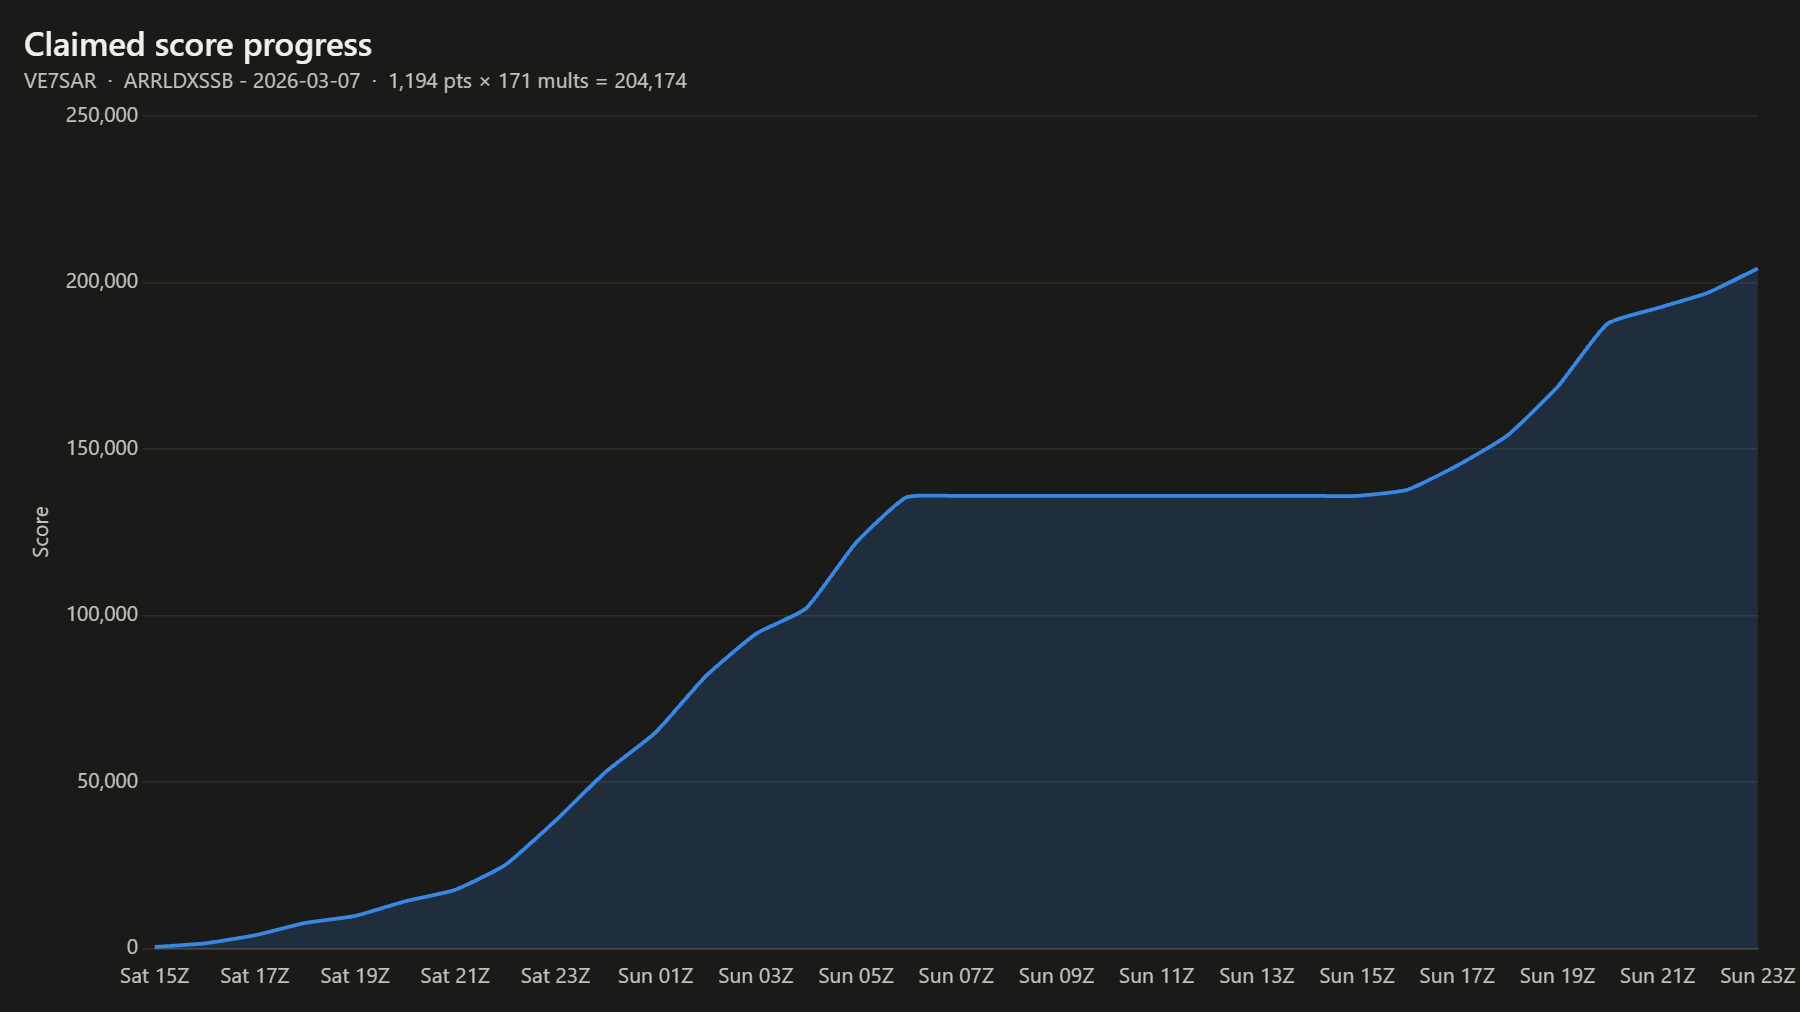Click the 'Sun 03Z' x-axis tick label
The image size is (1800, 1012).
756,976
